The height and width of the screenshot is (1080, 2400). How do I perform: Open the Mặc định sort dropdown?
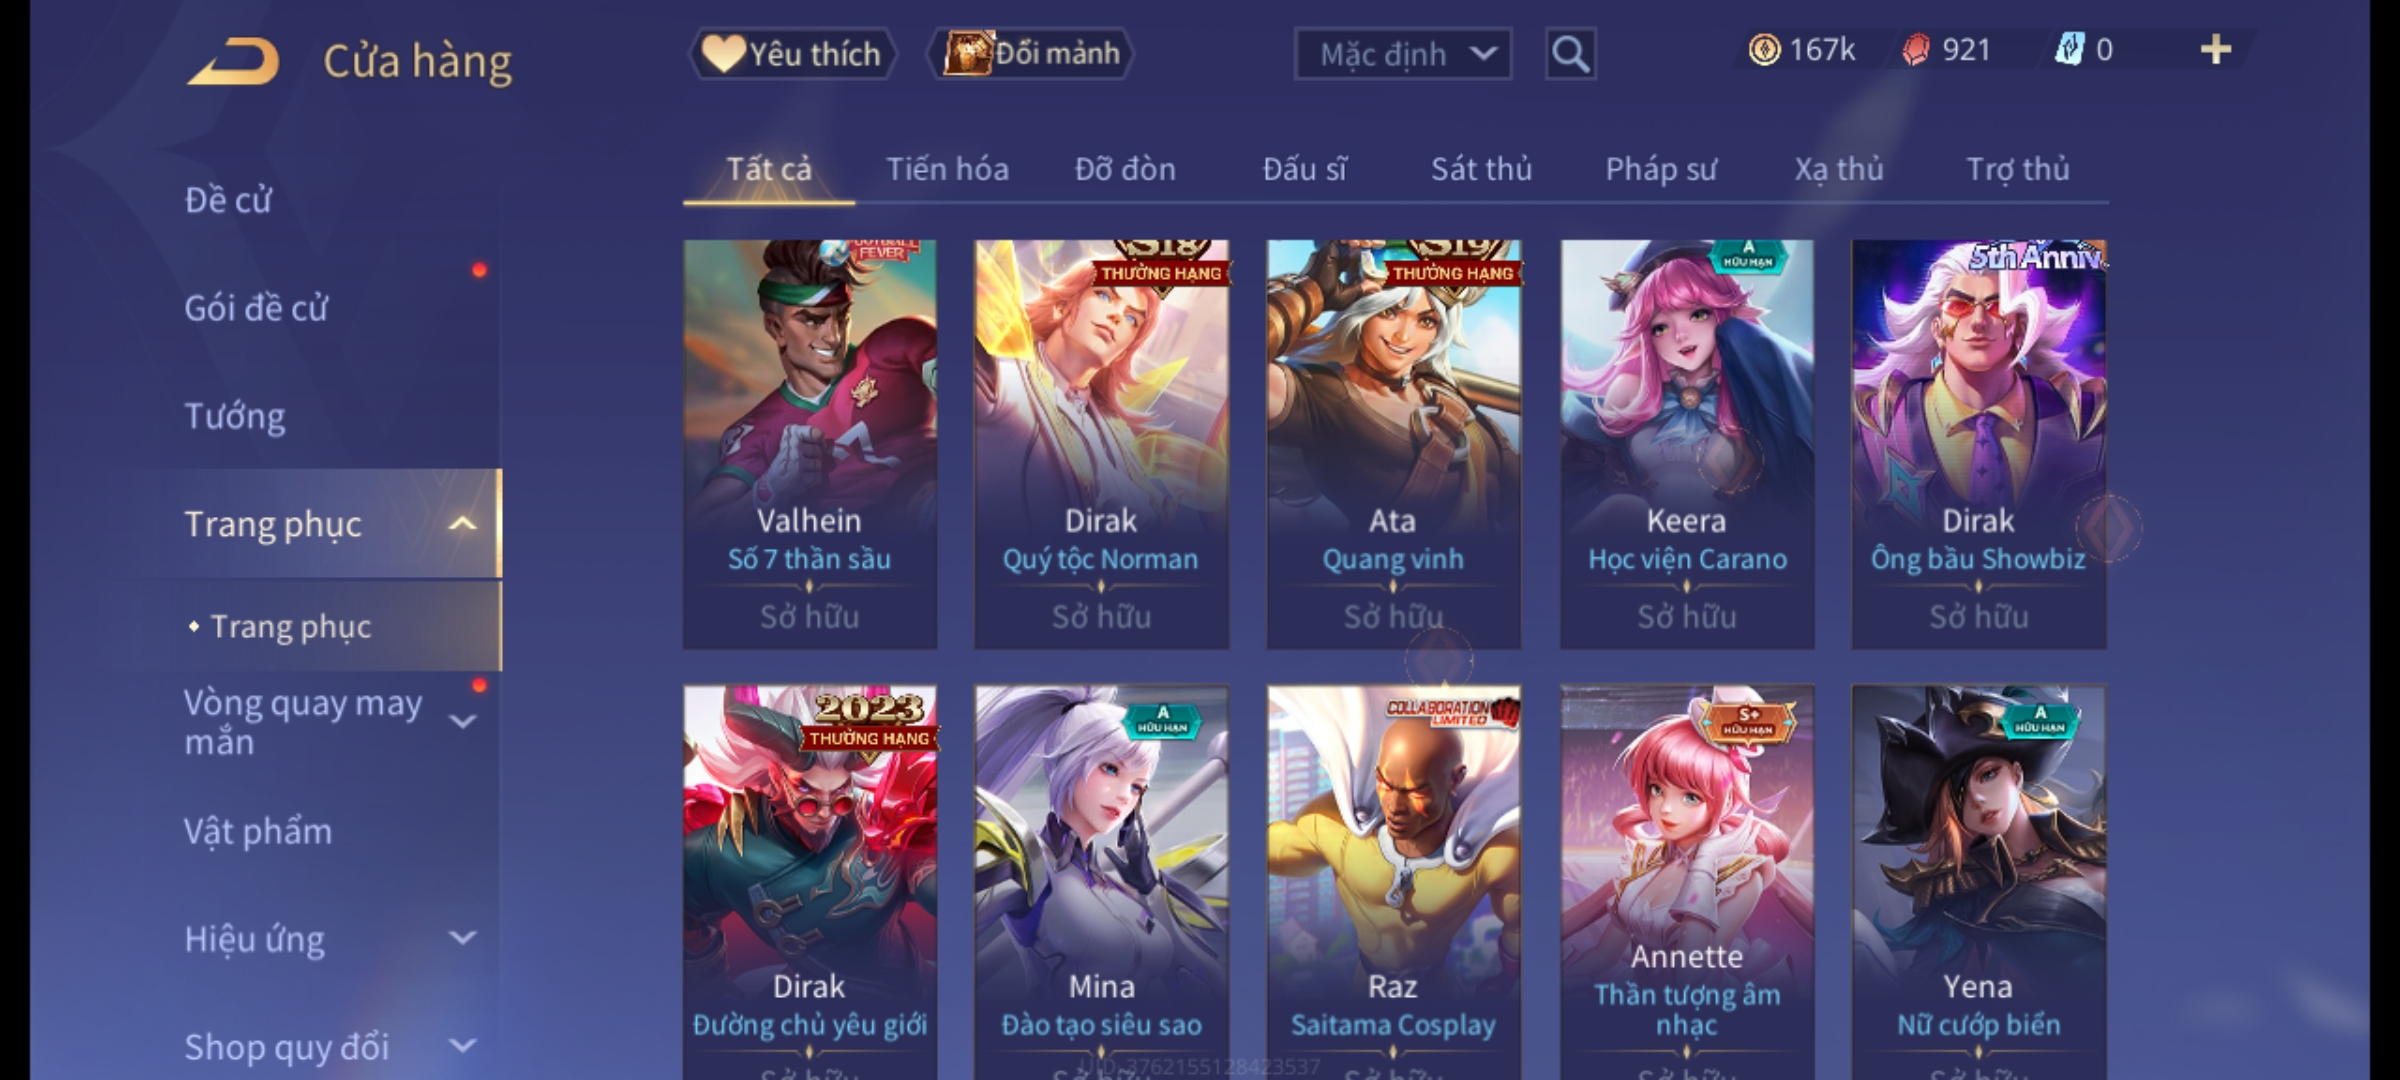pyautogui.click(x=1403, y=54)
